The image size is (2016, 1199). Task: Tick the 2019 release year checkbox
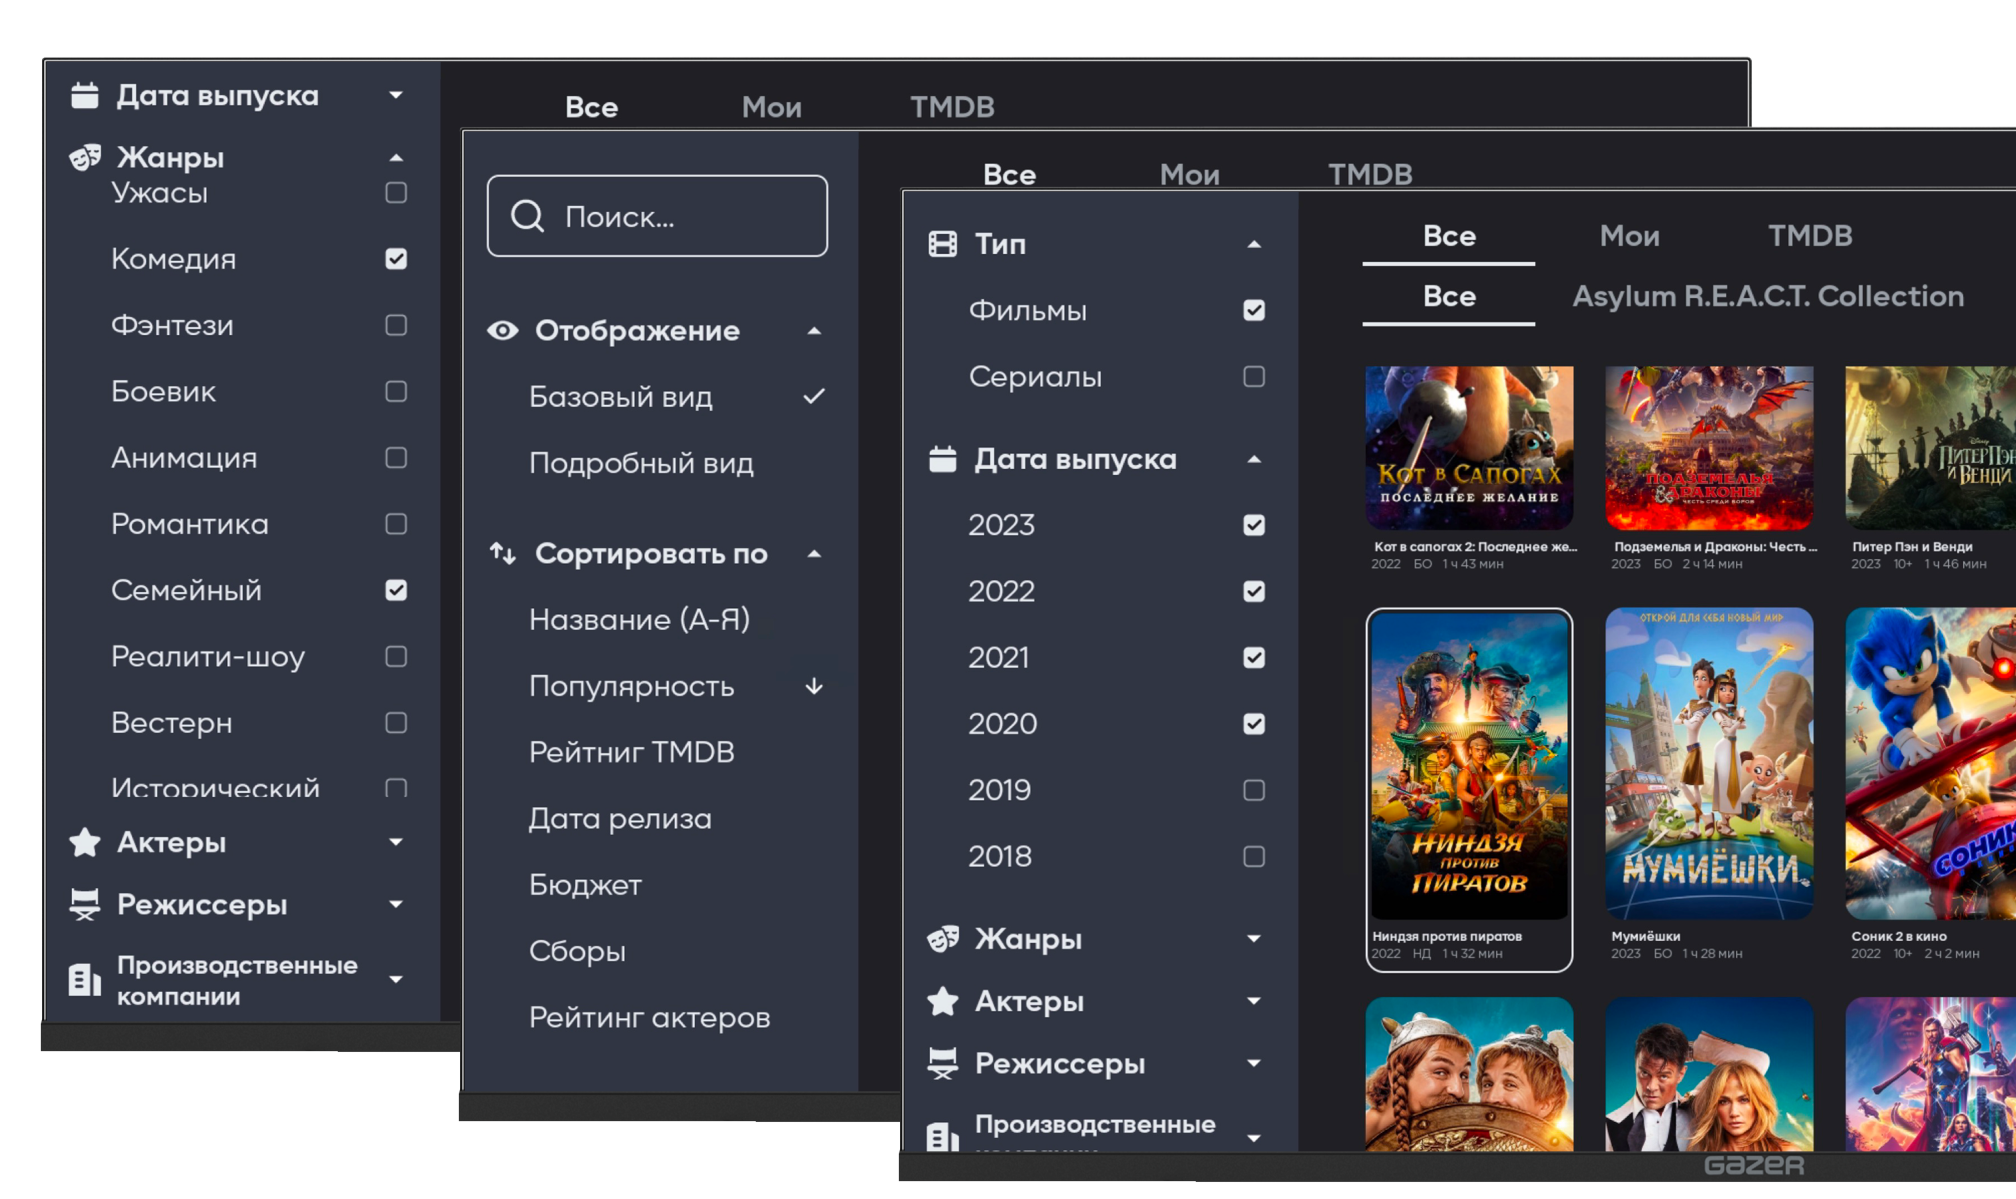point(1254,790)
